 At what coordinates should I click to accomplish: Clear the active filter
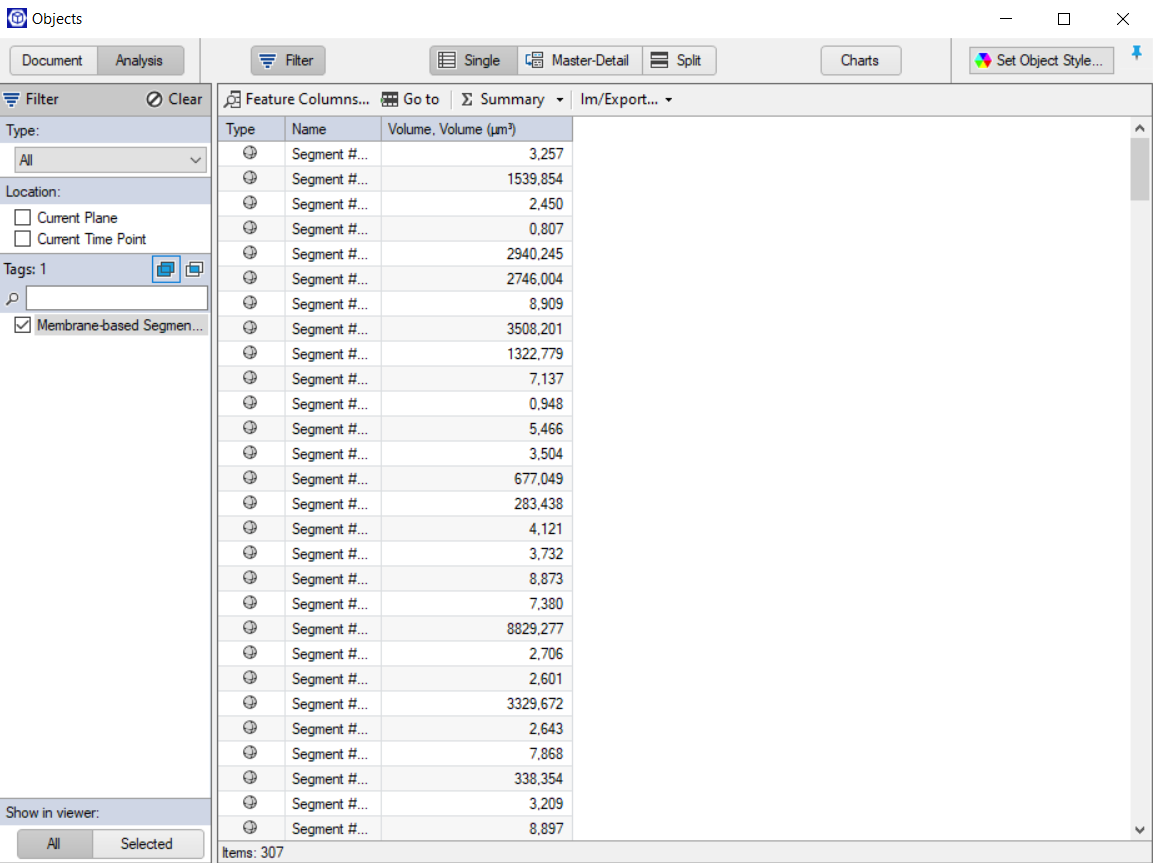pyautogui.click(x=173, y=98)
